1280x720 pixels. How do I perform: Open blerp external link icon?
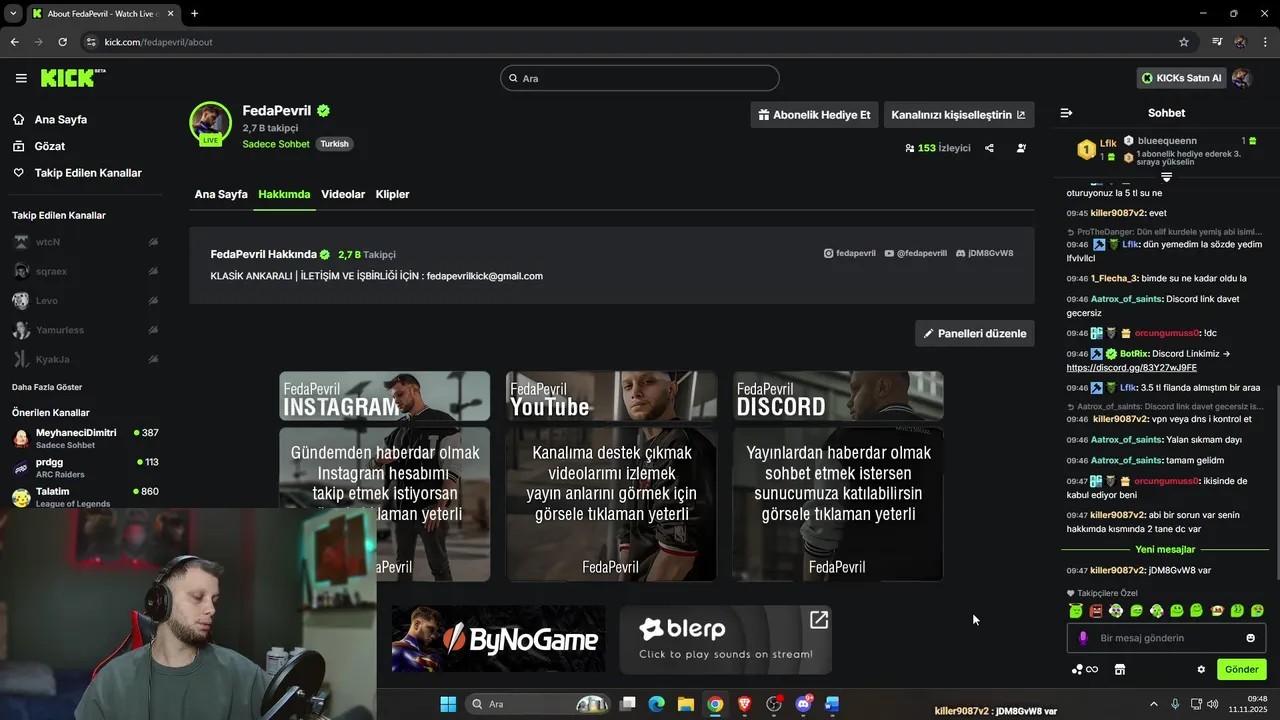click(819, 620)
